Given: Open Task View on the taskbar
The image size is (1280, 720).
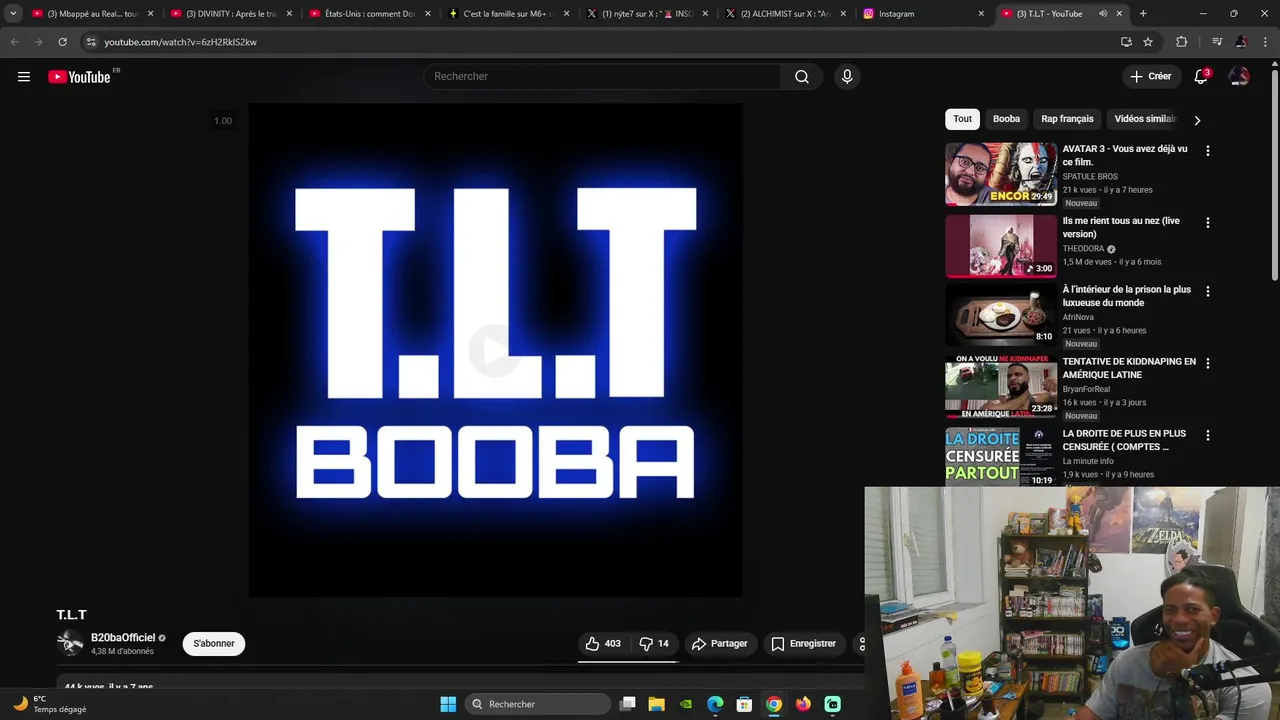Looking at the screenshot, I should [x=627, y=704].
